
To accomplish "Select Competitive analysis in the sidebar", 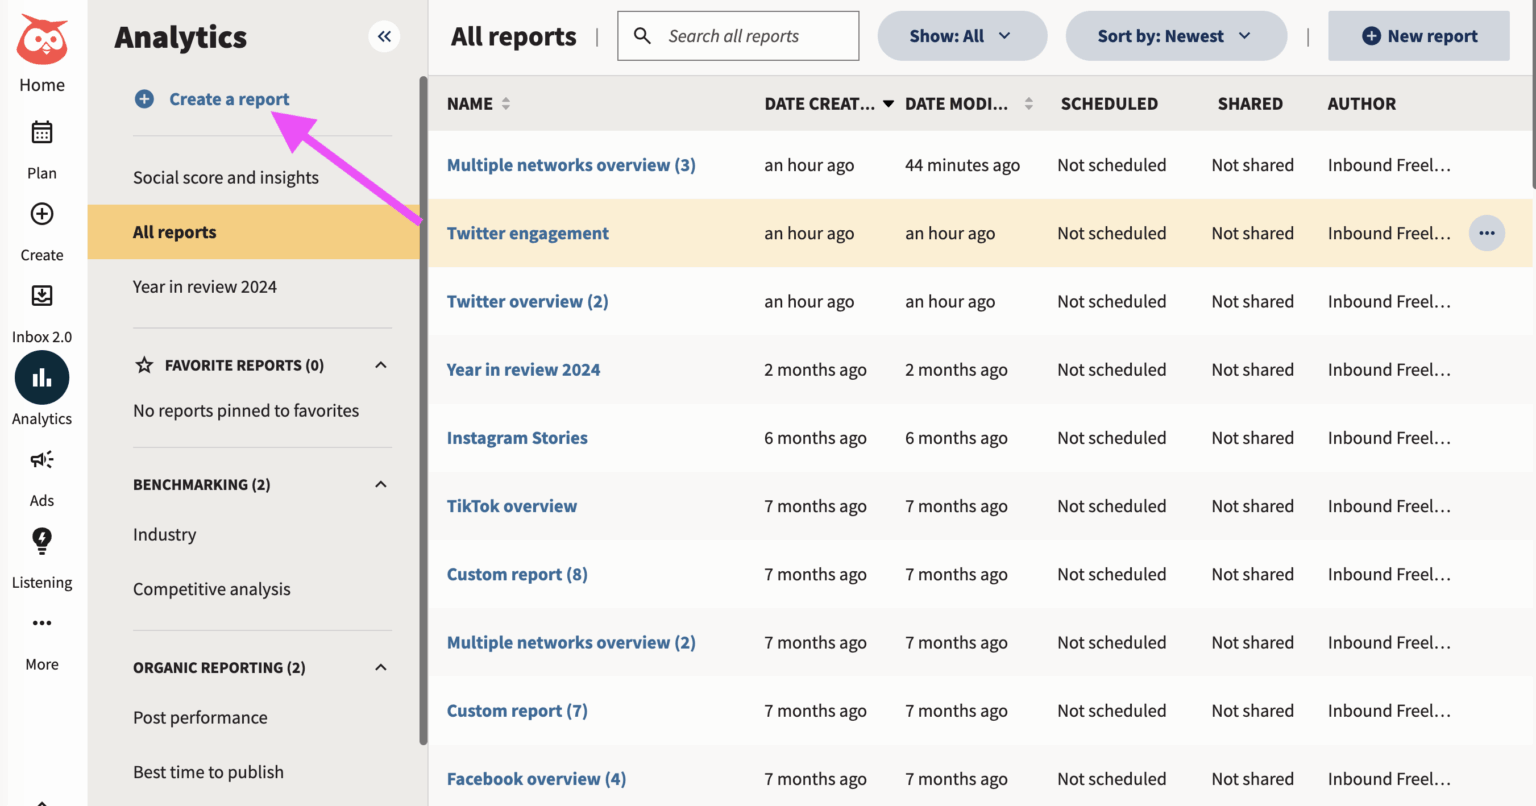I will click(x=212, y=590).
